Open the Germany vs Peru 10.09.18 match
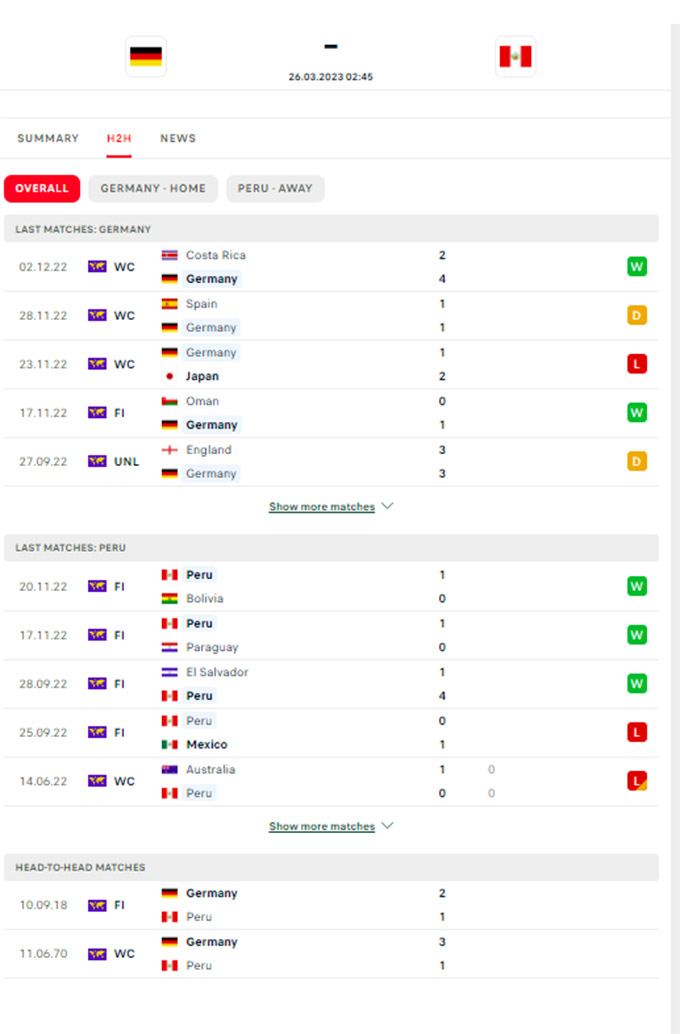Screen dimensions: 680x1034 (x=331, y=905)
